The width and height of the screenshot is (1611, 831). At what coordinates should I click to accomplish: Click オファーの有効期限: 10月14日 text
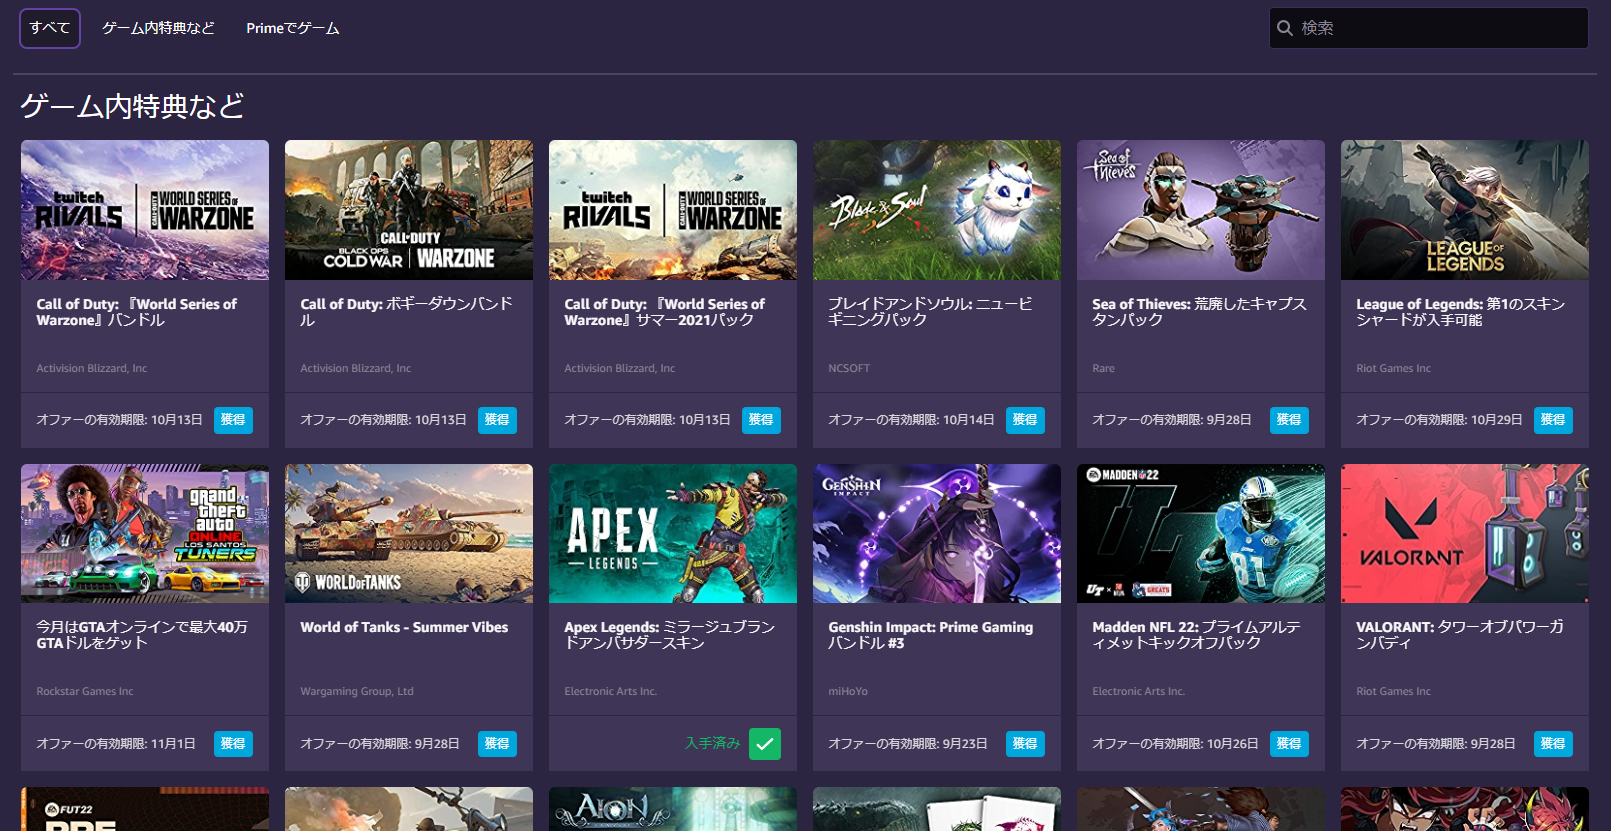tap(911, 420)
